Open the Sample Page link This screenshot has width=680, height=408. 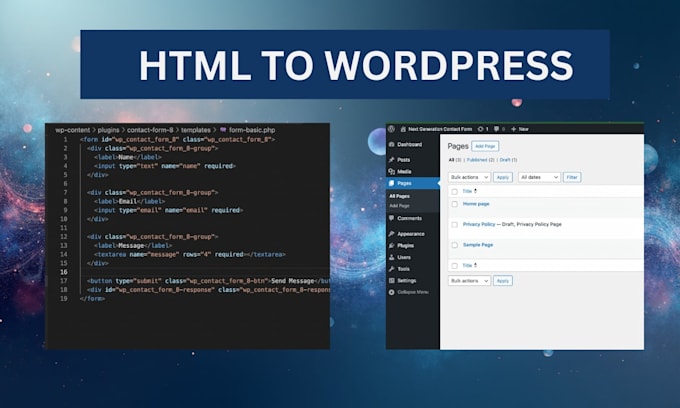click(x=478, y=245)
